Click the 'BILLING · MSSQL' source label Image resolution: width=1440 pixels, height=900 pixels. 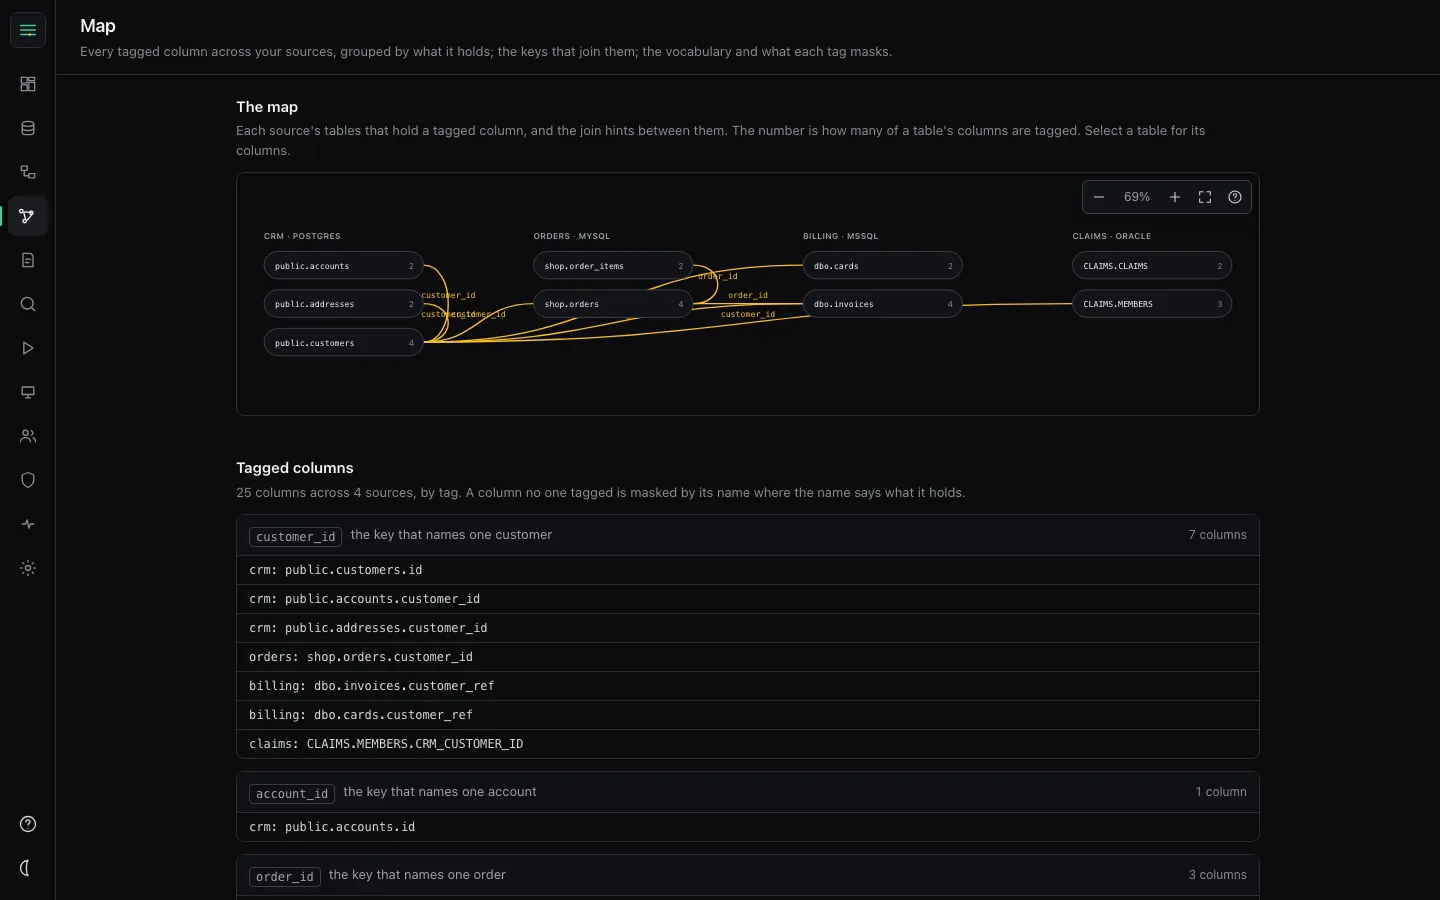(841, 236)
